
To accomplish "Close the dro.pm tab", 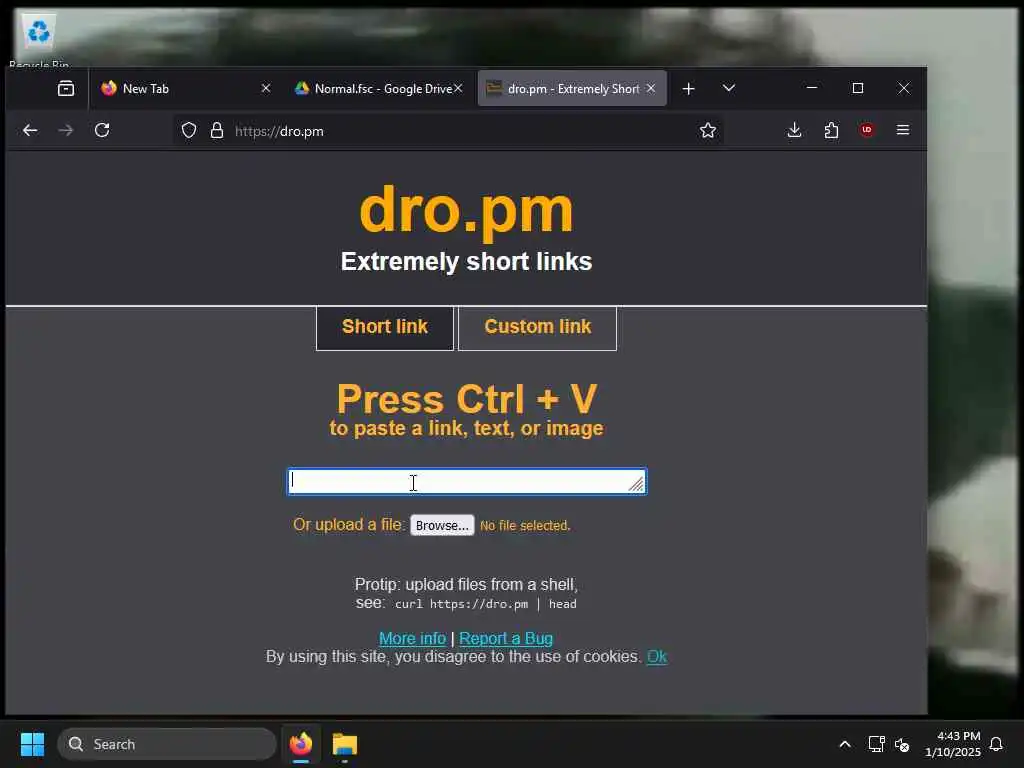I will pos(651,88).
